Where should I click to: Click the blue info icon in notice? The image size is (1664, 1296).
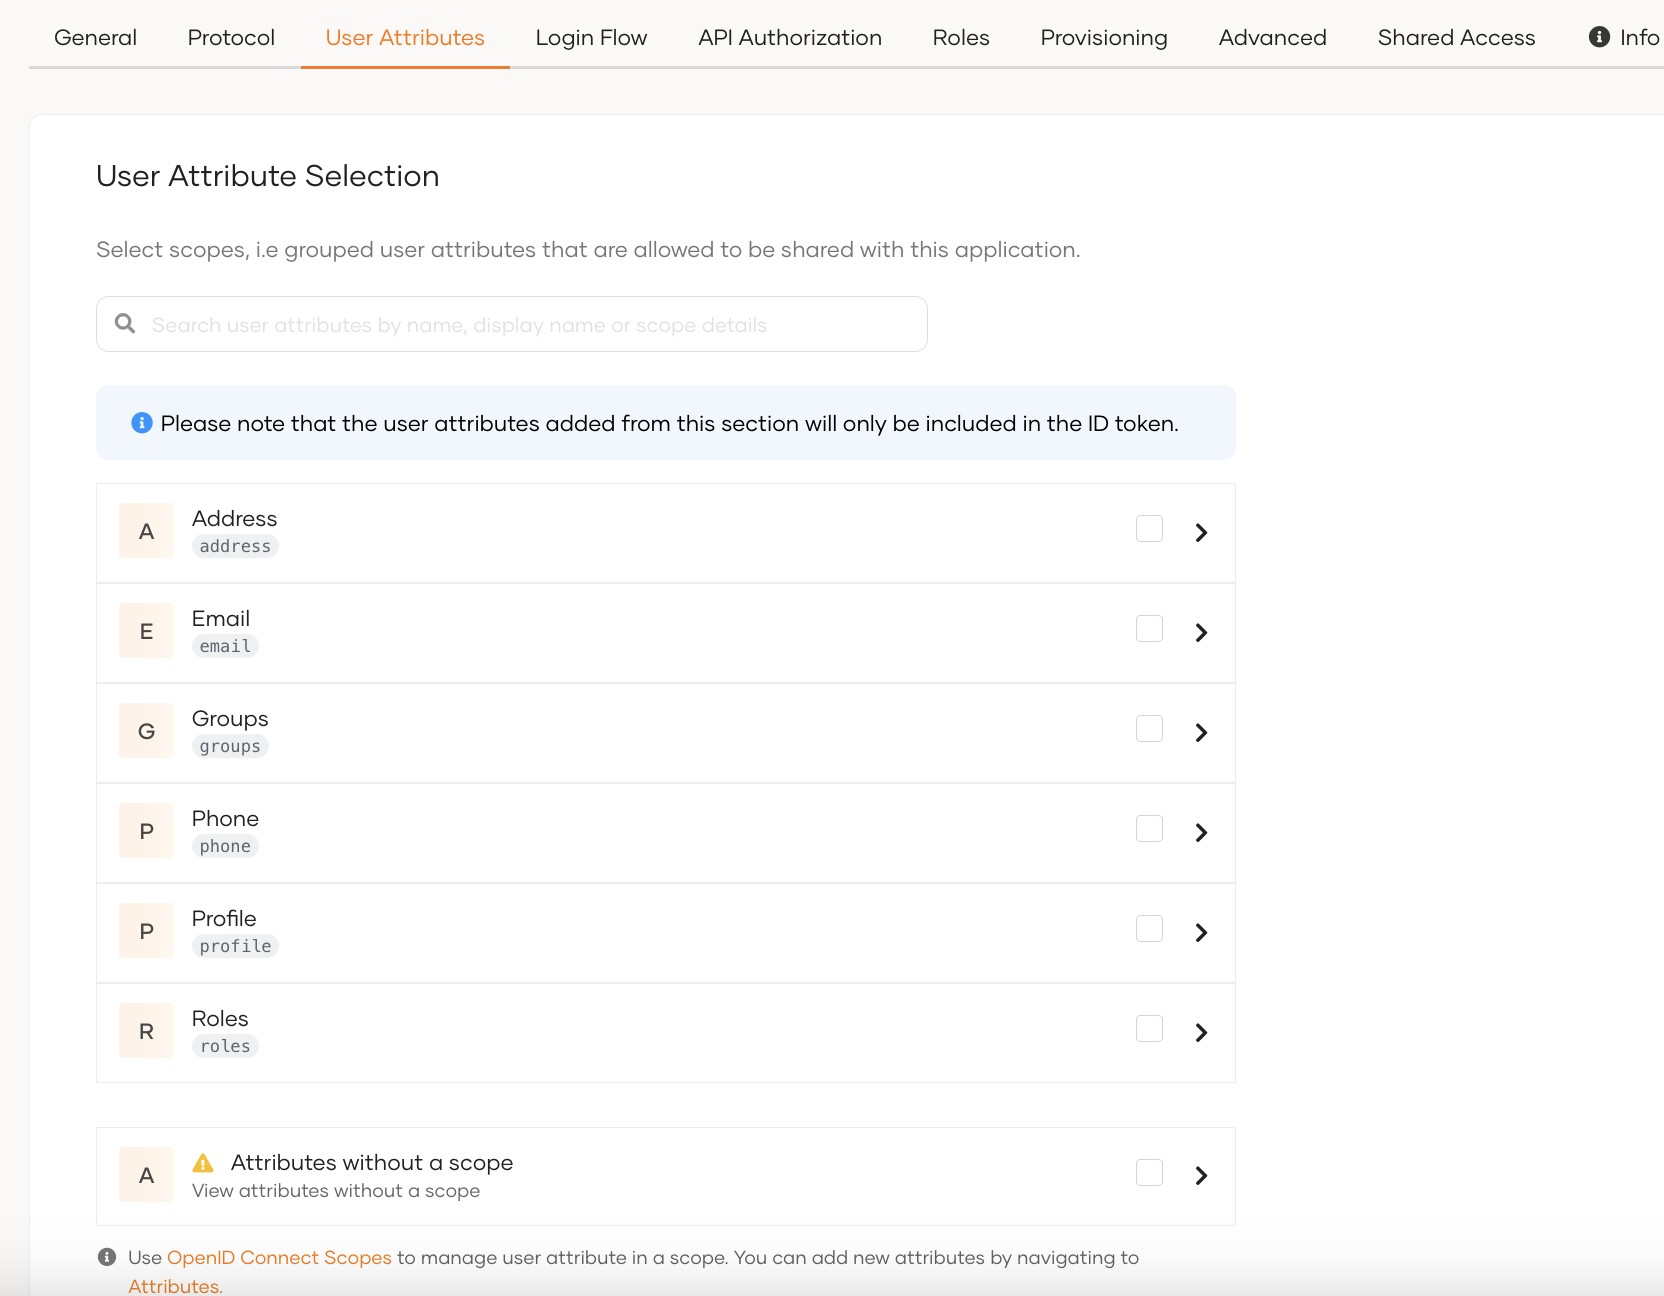point(142,423)
